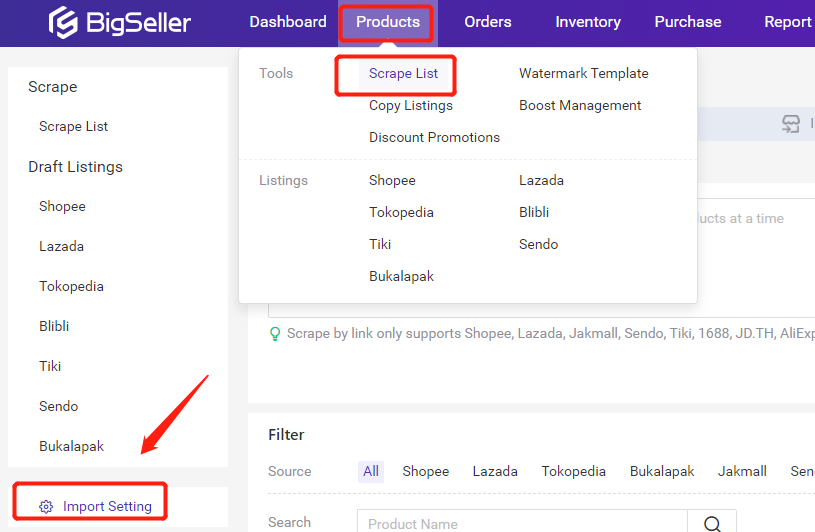815x532 pixels.
Task: Choose Discount Promotions in dropdown
Action: click(434, 137)
